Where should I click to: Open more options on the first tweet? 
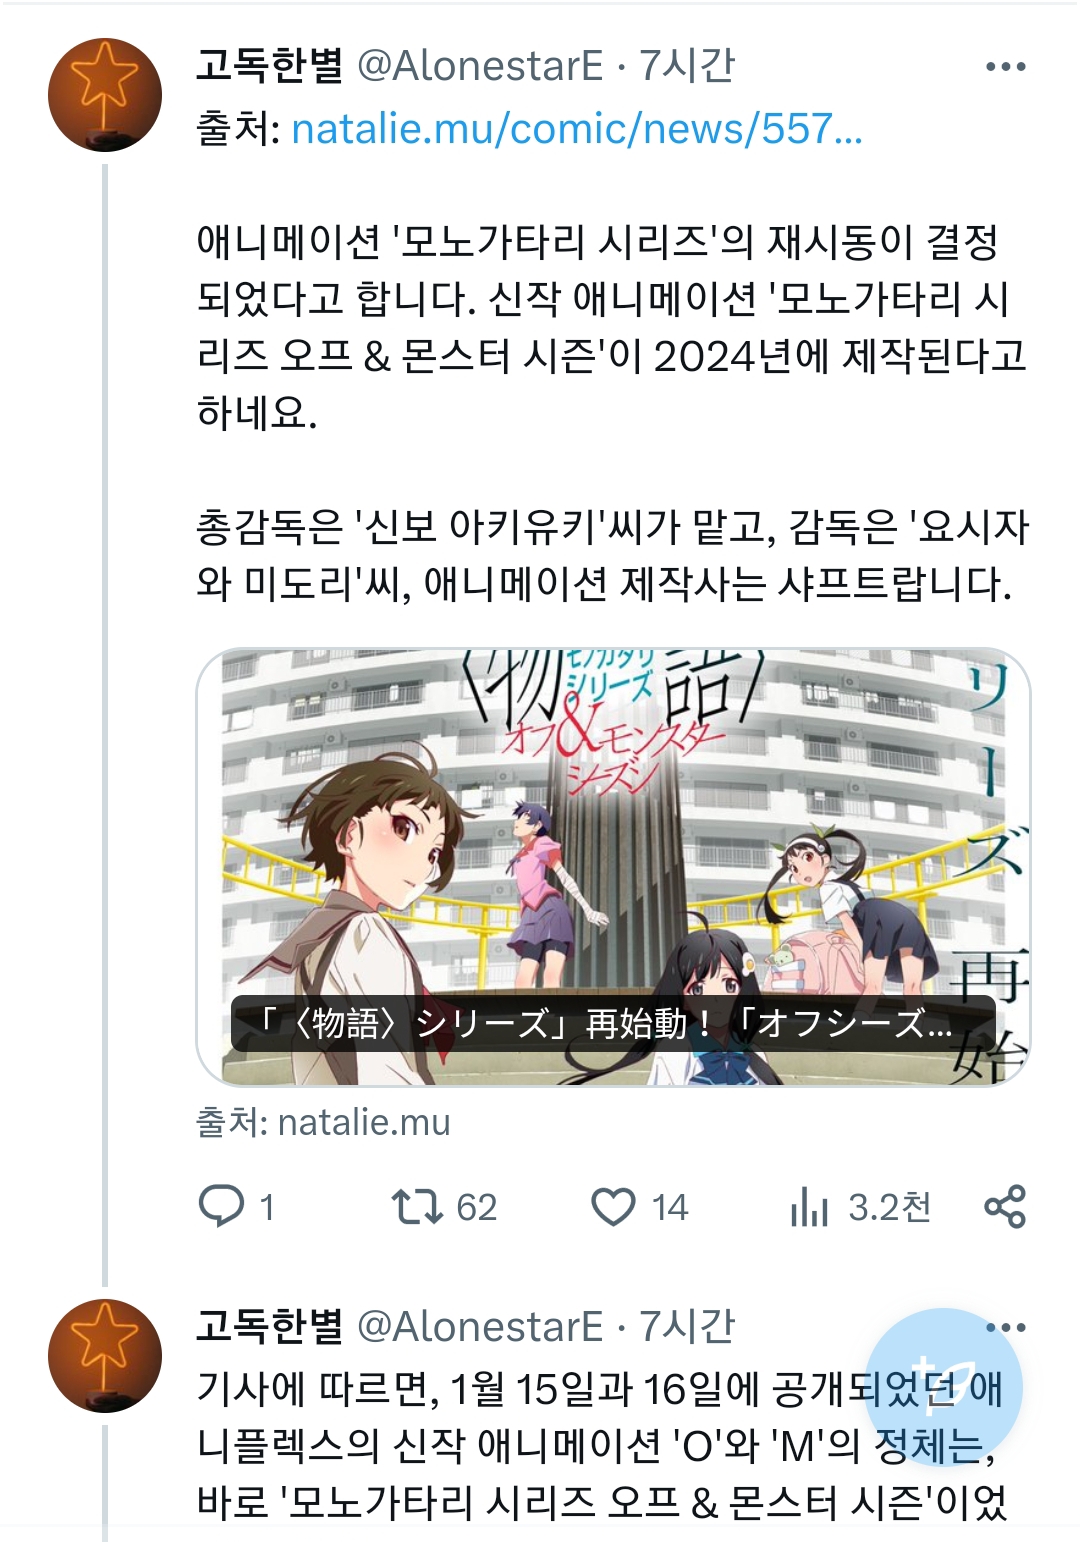click(1005, 67)
